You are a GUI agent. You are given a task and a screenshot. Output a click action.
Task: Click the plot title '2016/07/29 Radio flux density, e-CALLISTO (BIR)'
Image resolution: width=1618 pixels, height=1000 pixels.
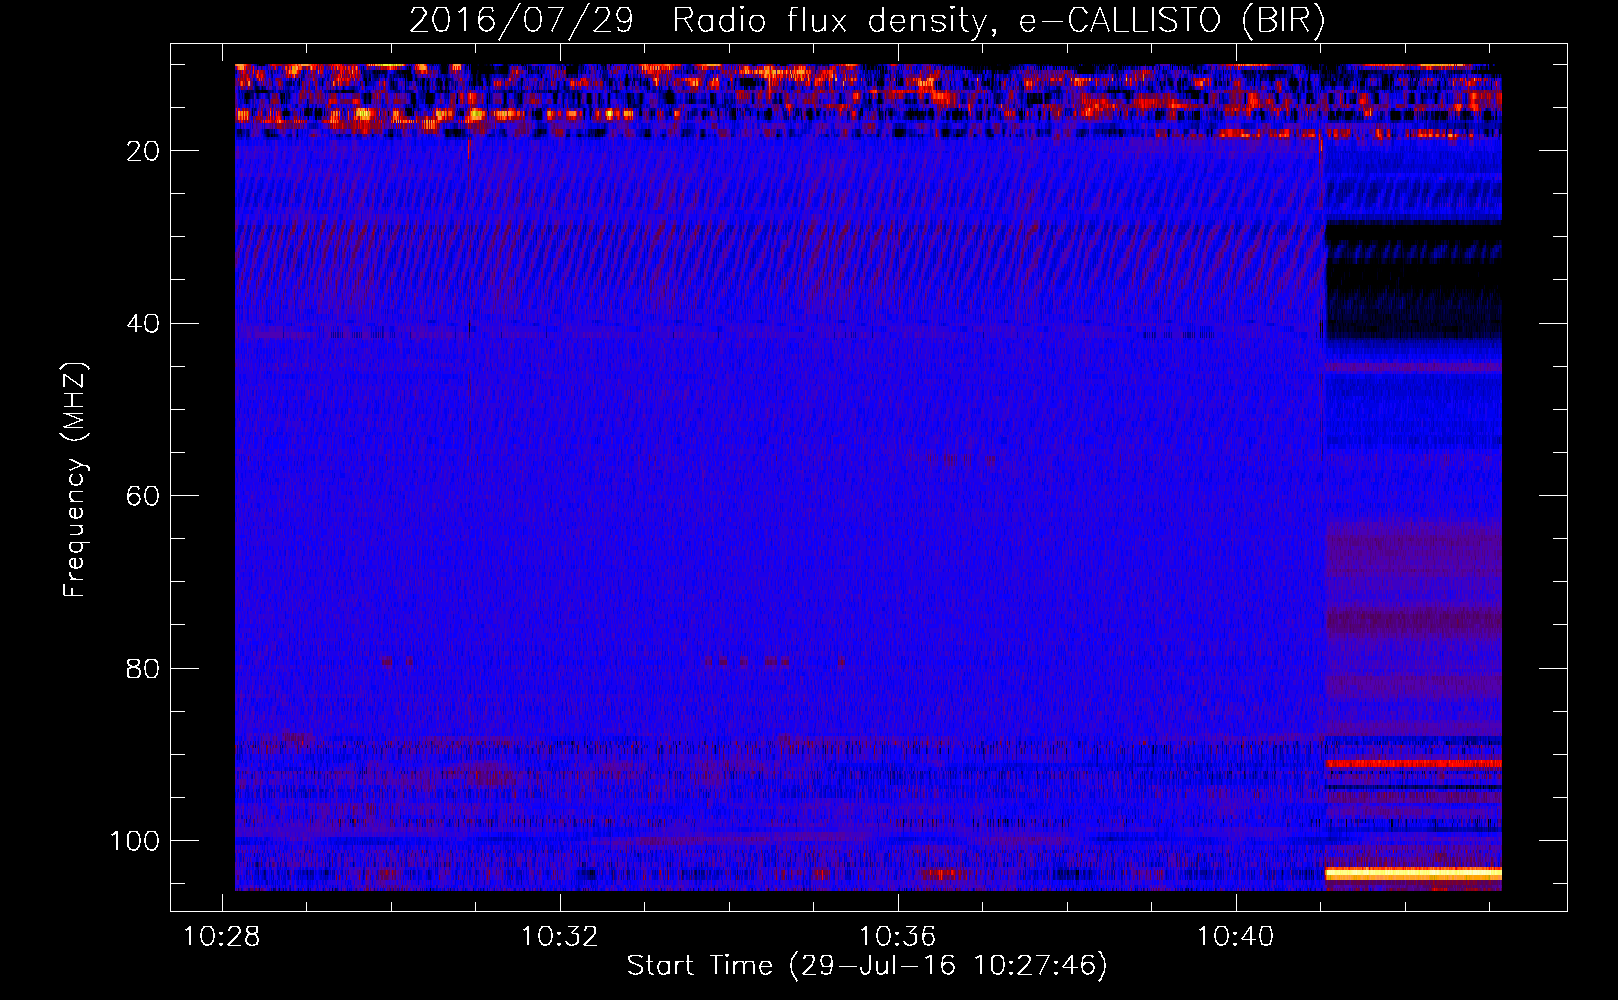click(867, 20)
